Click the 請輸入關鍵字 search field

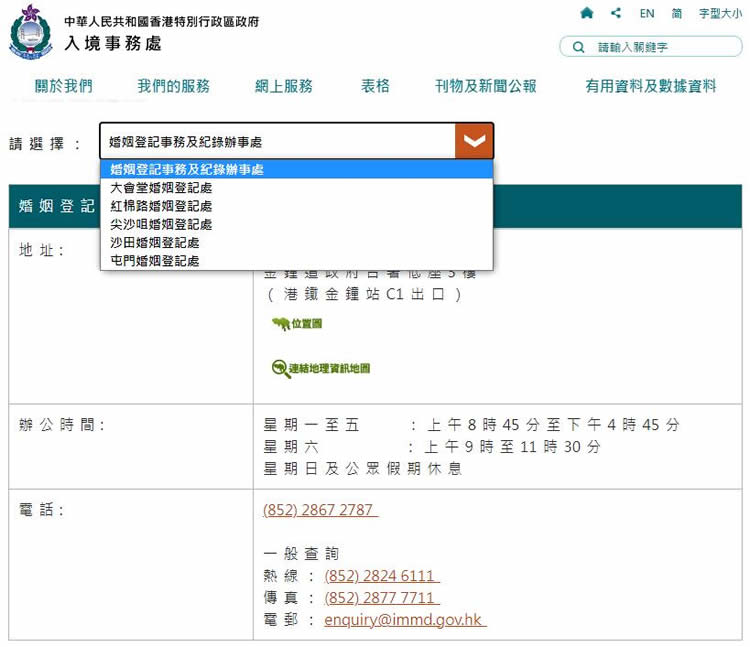point(651,47)
